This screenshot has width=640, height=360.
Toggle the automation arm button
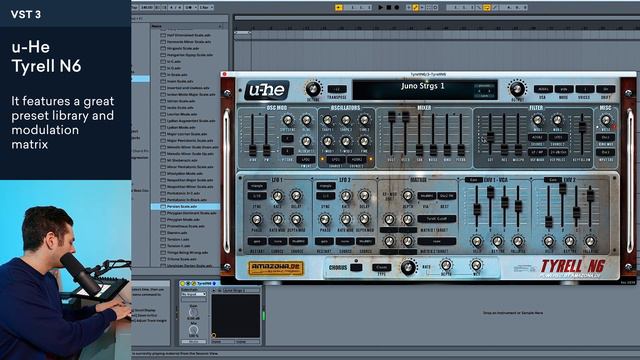[x=416, y=7]
